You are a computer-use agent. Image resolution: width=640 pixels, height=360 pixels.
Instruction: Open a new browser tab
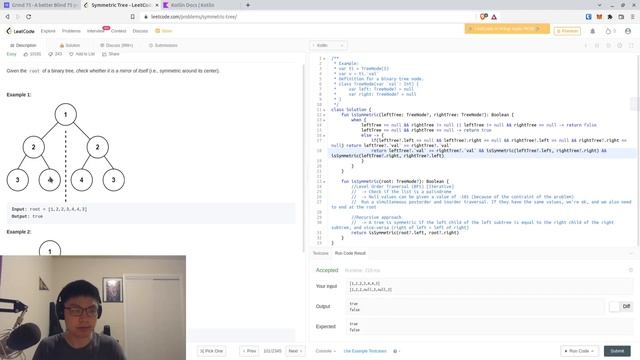248,5
